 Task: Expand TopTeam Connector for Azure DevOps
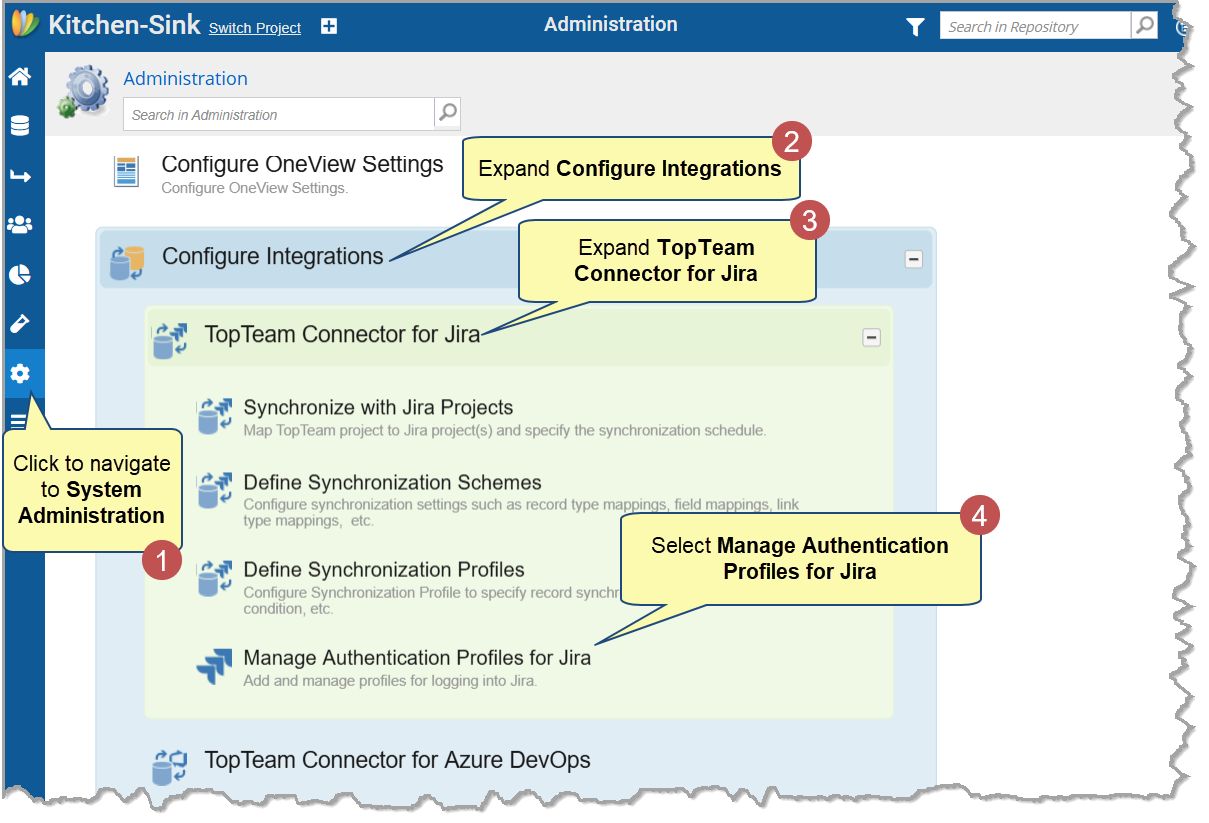click(397, 760)
